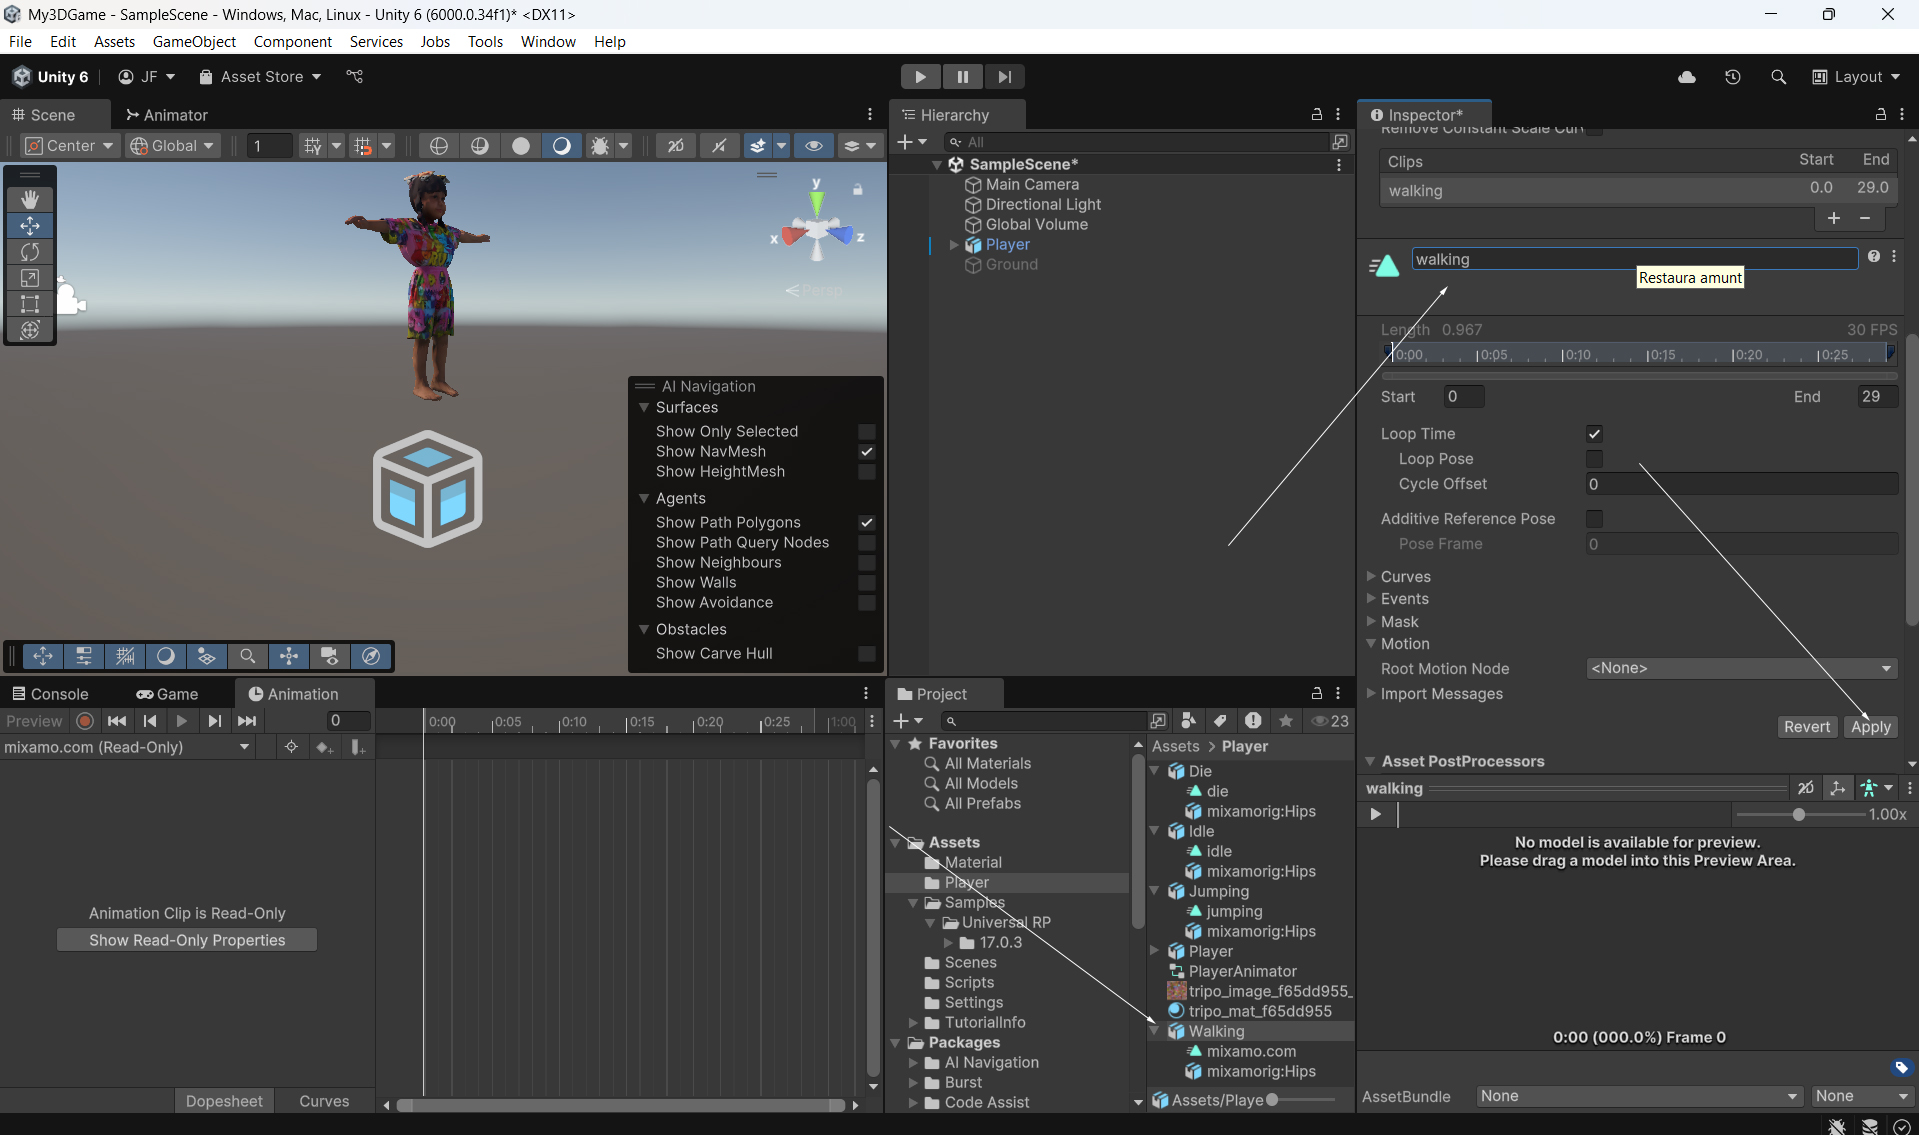Click the Step frame button
This screenshot has height=1135, width=1919.
(1004, 77)
